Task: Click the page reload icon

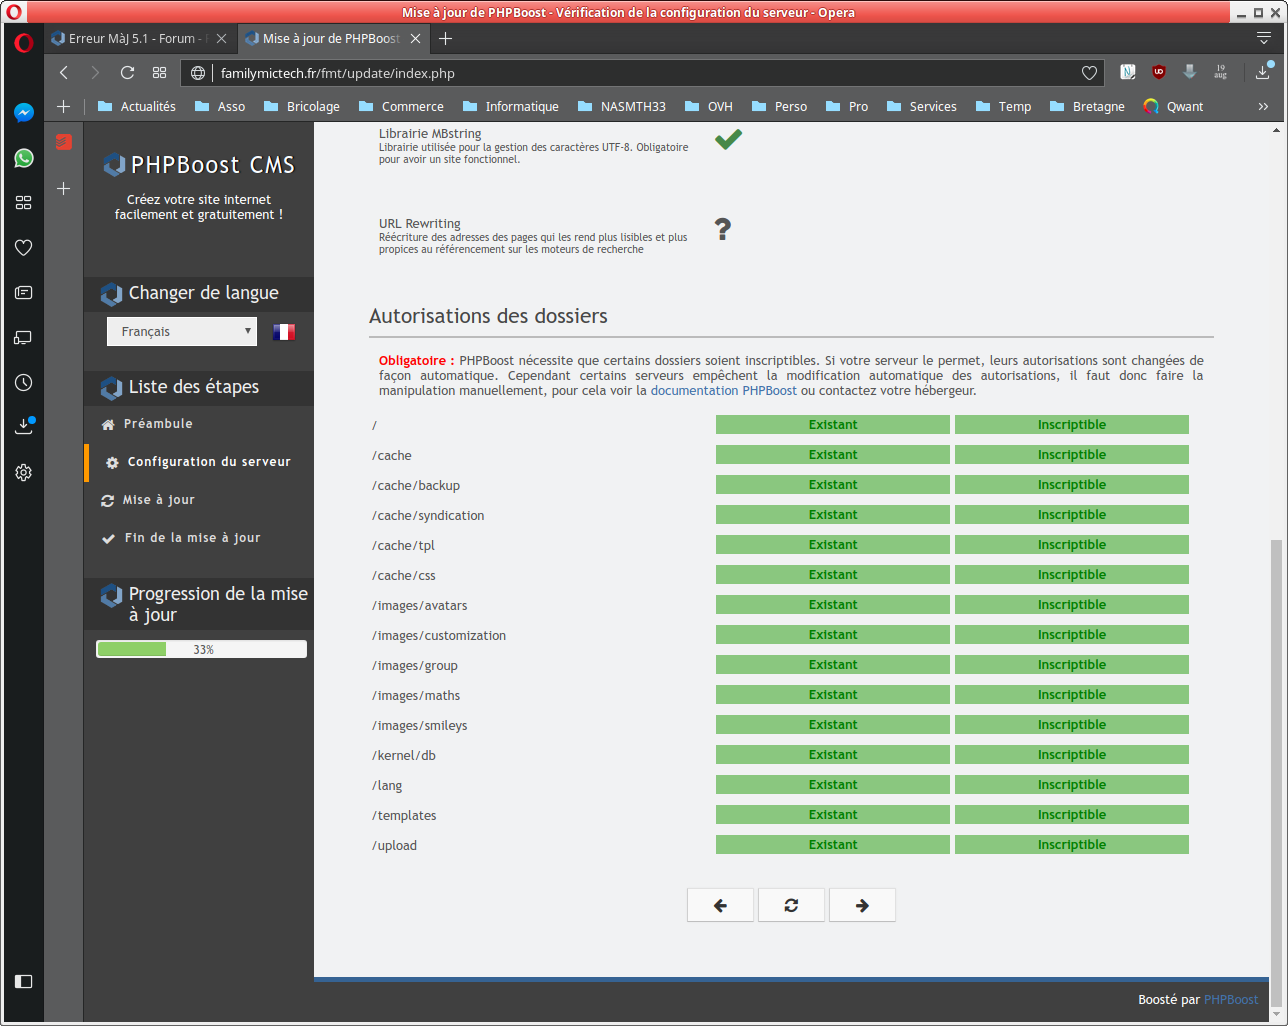Action: 127,73
